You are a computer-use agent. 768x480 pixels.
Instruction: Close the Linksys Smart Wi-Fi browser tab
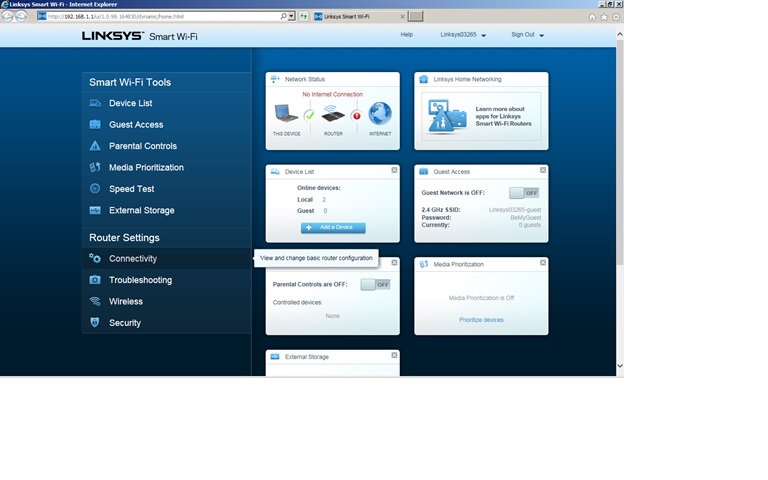403,17
